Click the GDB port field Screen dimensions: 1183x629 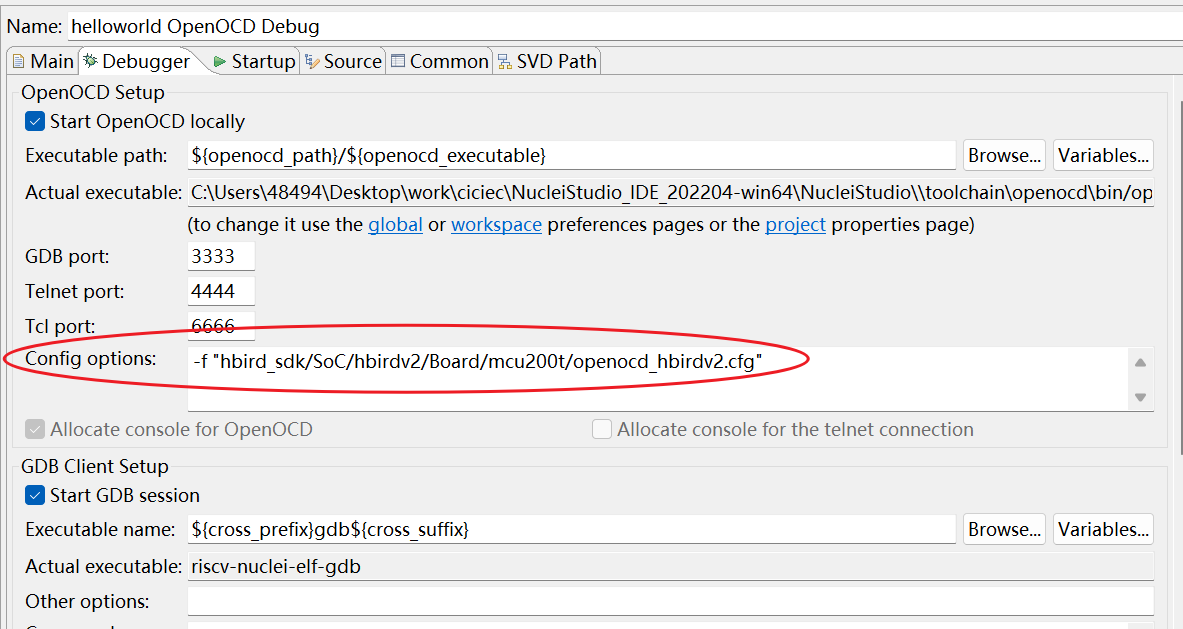tap(221, 257)
